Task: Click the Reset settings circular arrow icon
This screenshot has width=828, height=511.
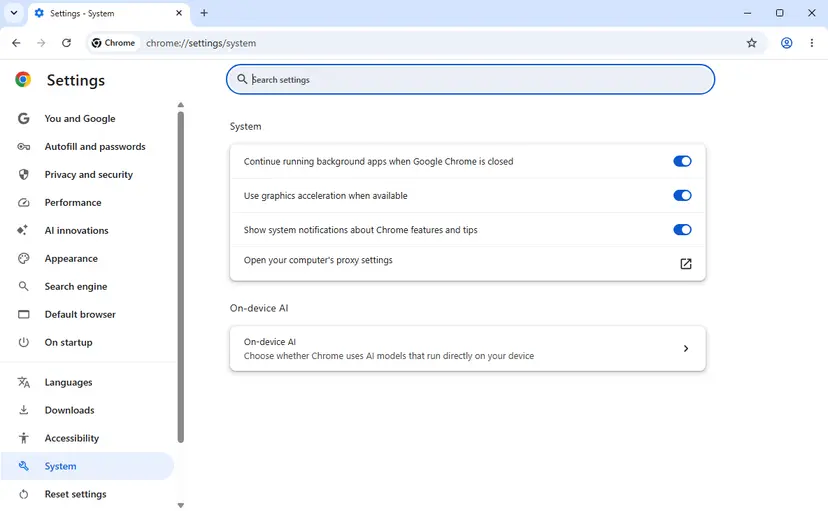Action: pos(23,495)
